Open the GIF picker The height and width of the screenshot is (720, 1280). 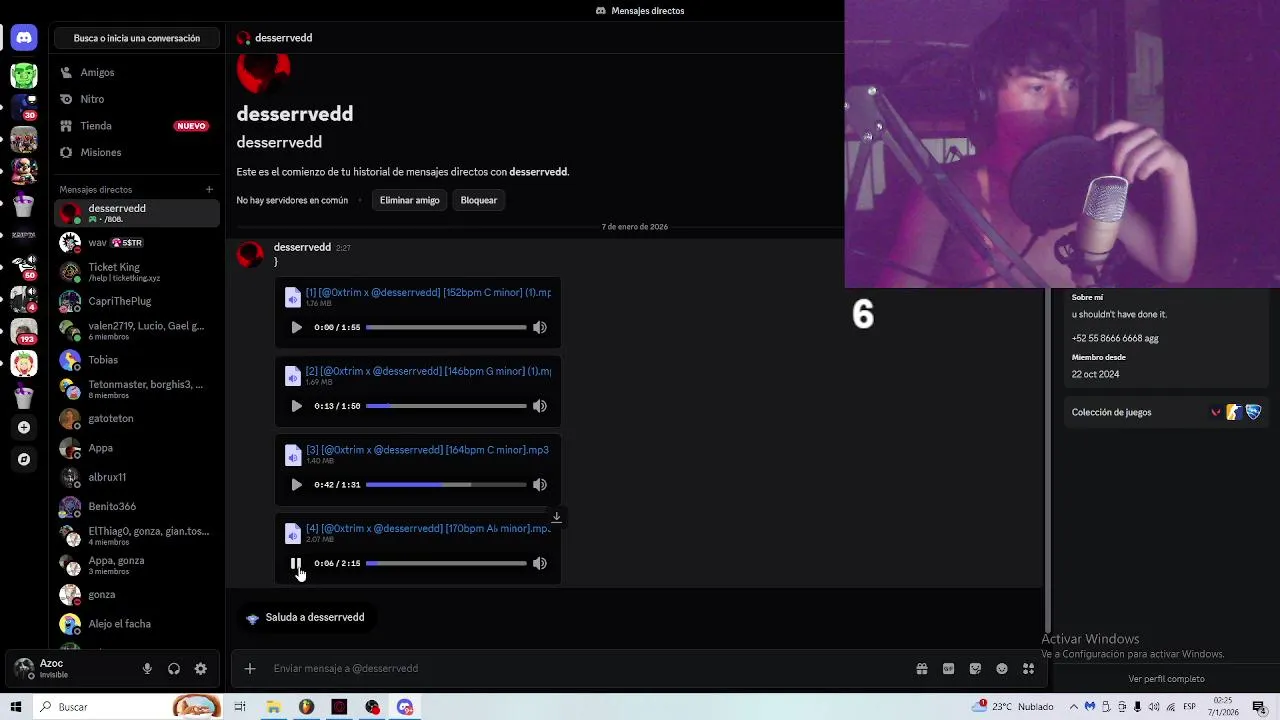coord(948,669)
